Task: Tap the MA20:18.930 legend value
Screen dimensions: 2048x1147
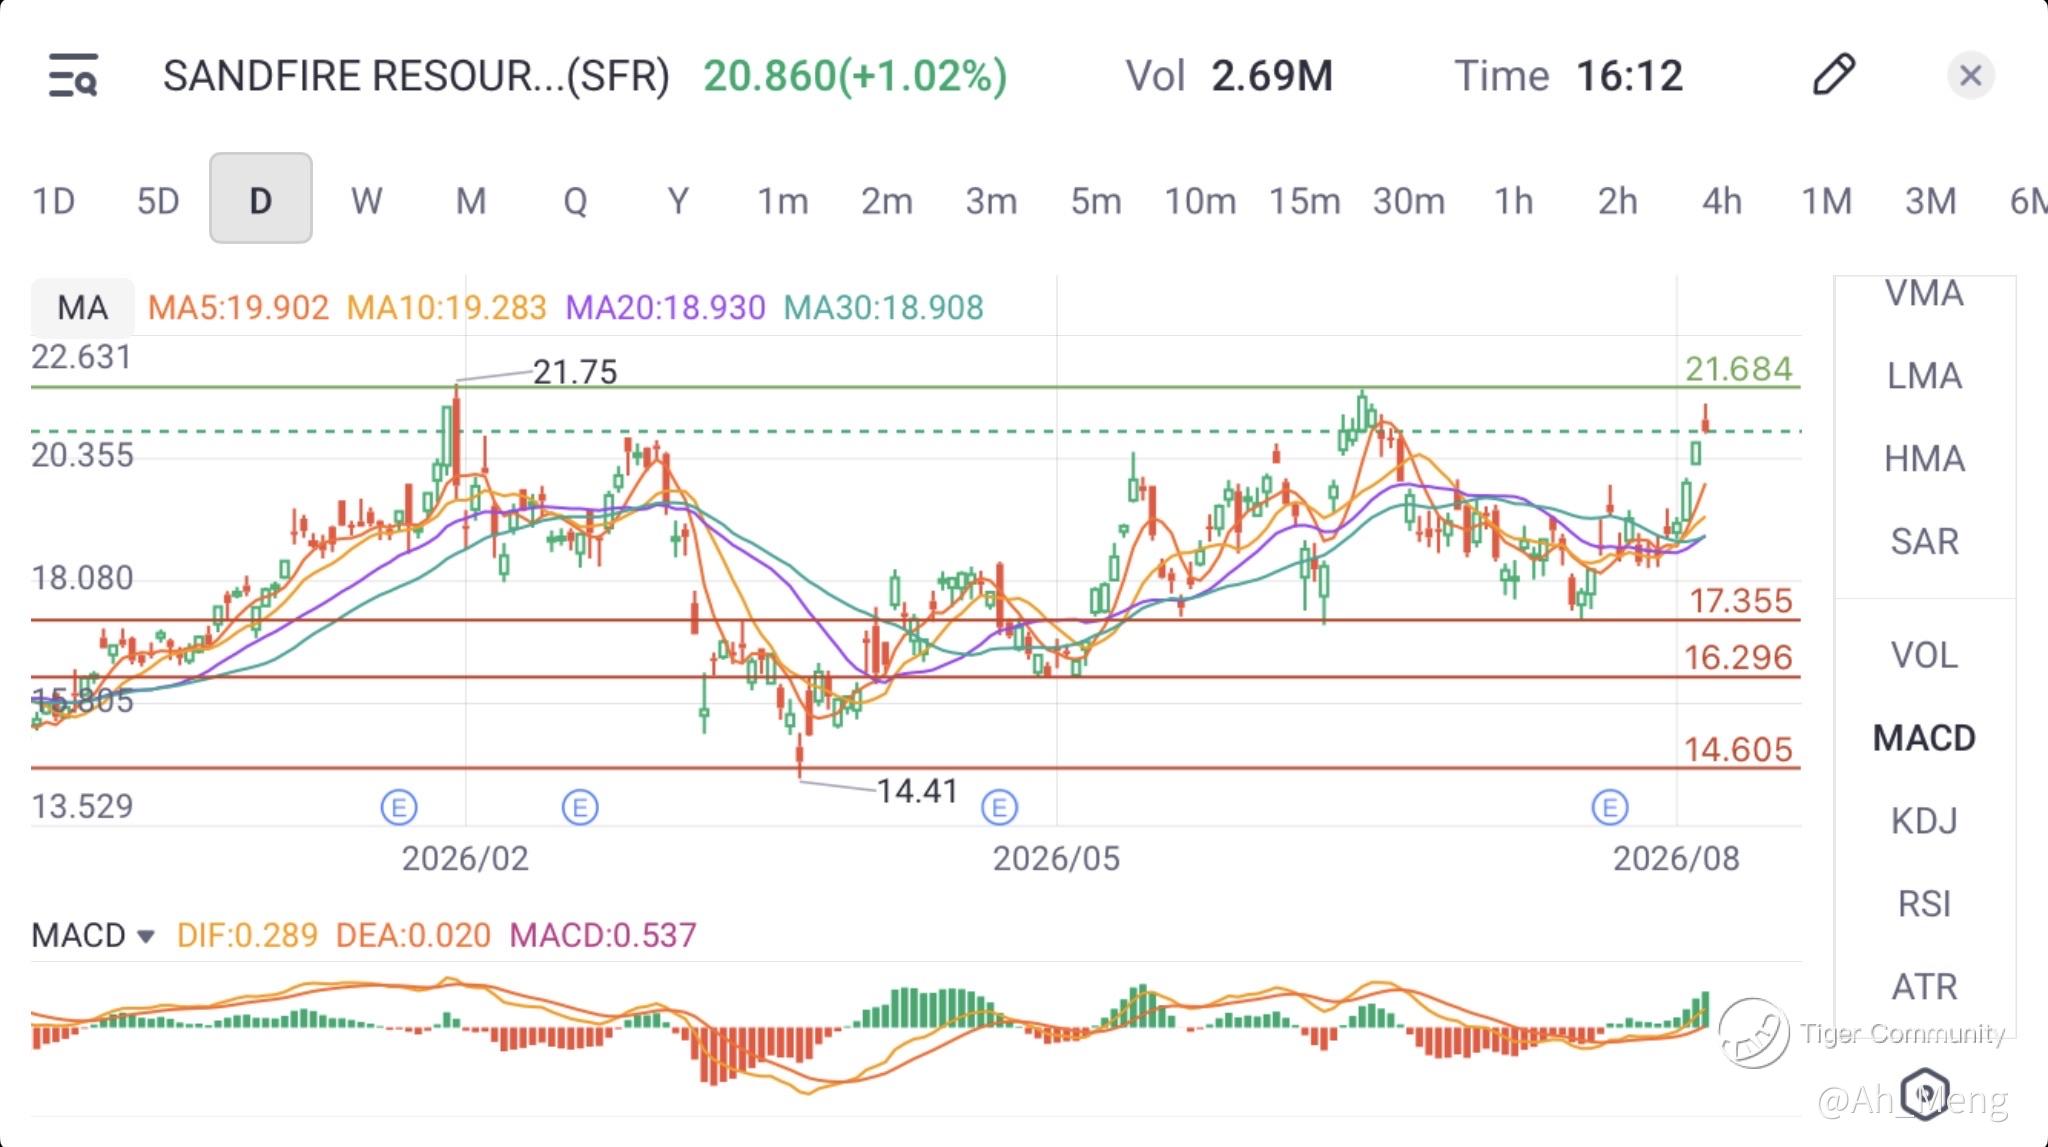Action: coord(665,307)
